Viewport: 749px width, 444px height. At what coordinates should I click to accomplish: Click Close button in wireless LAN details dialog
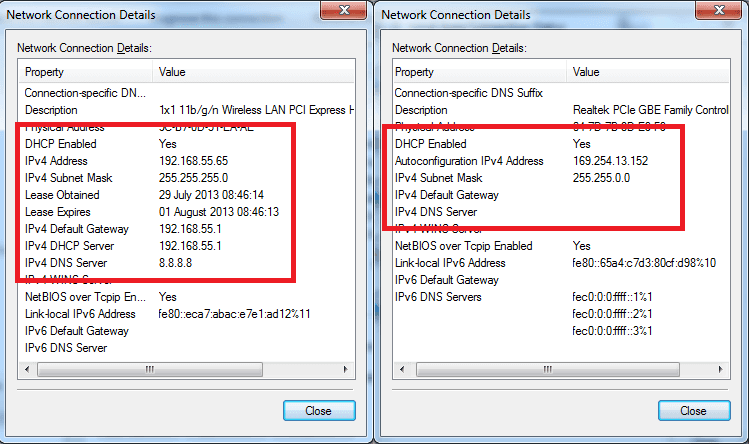tap(319, 411)
